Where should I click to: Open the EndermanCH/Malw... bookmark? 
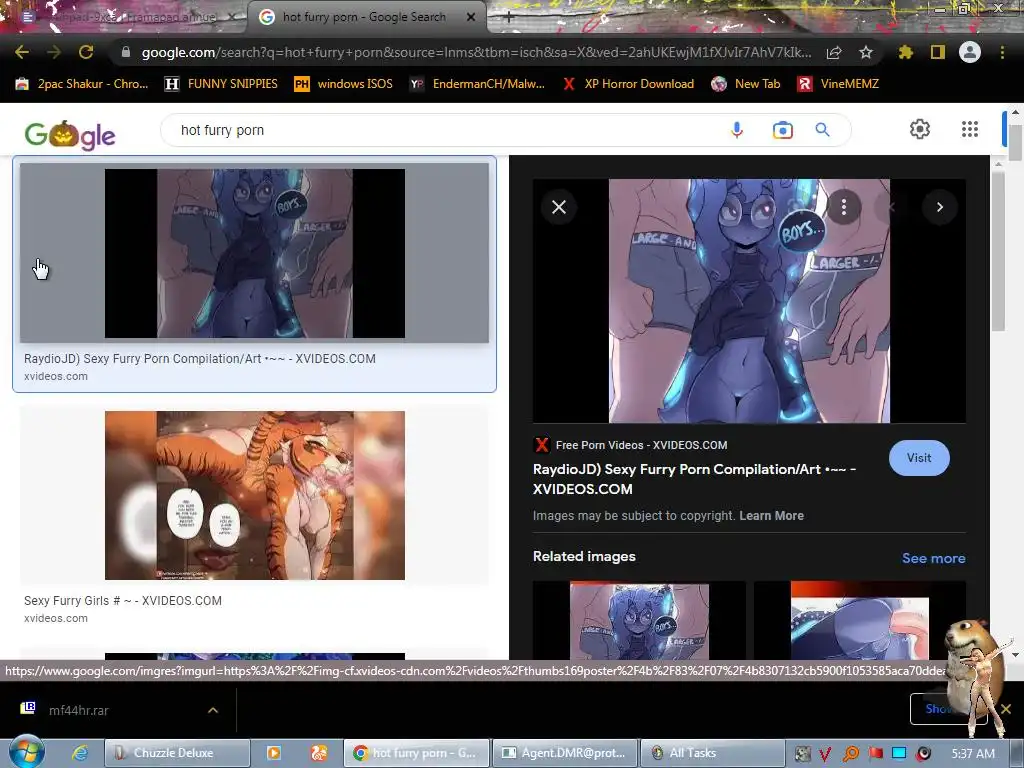click(x=477, y=84)
